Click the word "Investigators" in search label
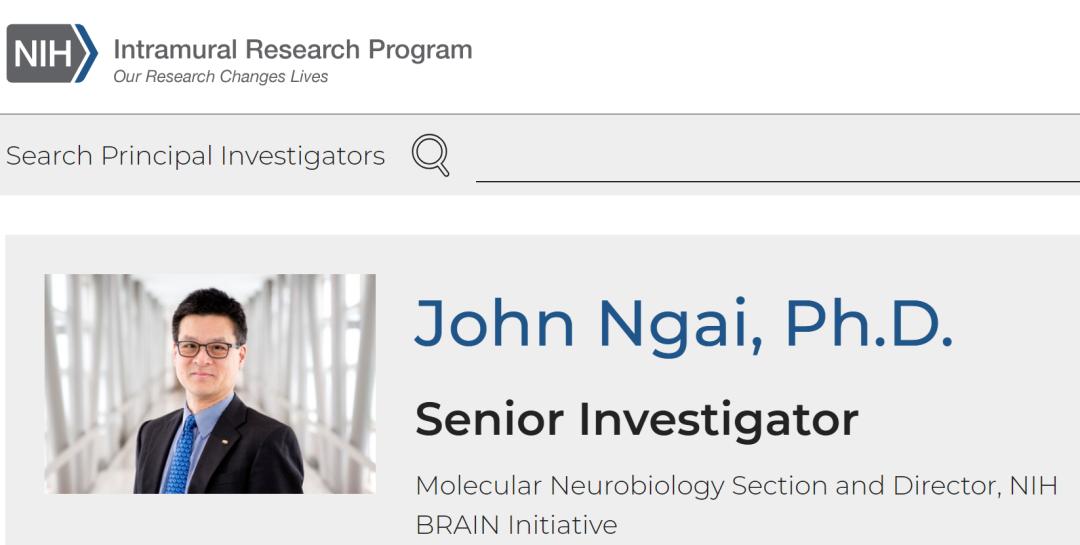The image size is (1080, 545). [302, 156]
